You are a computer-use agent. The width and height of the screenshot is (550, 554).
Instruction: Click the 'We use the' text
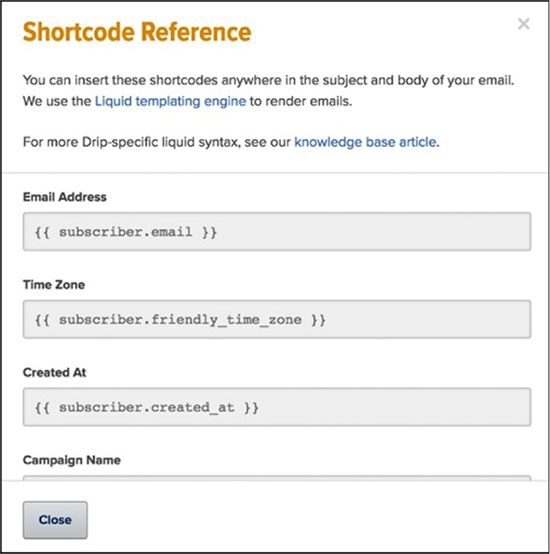click(x=57, y=101)
